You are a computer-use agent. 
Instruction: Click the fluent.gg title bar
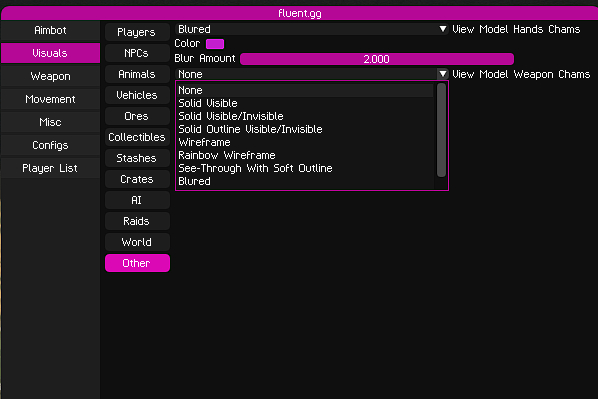tap(300, 13)
